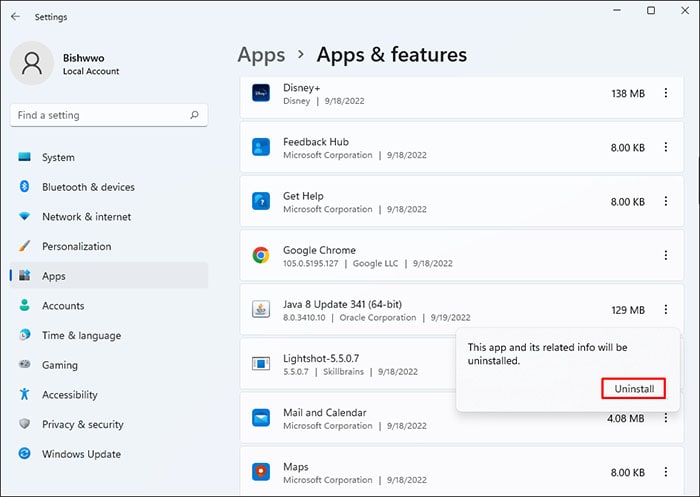Open Accounts settings
700x497 pixels.
[109, 305]
